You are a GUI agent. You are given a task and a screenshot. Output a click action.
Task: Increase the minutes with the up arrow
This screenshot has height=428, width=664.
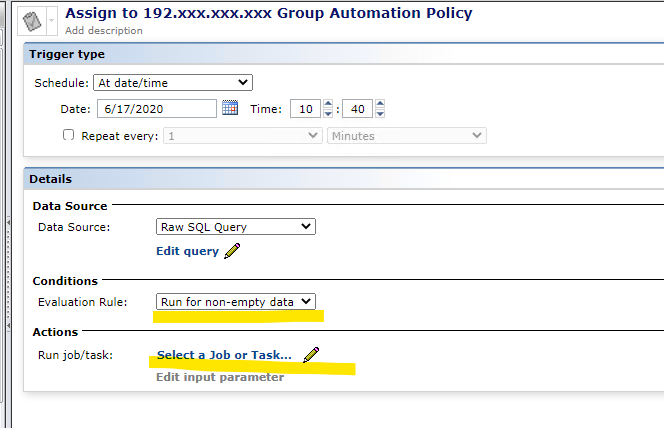380,104
